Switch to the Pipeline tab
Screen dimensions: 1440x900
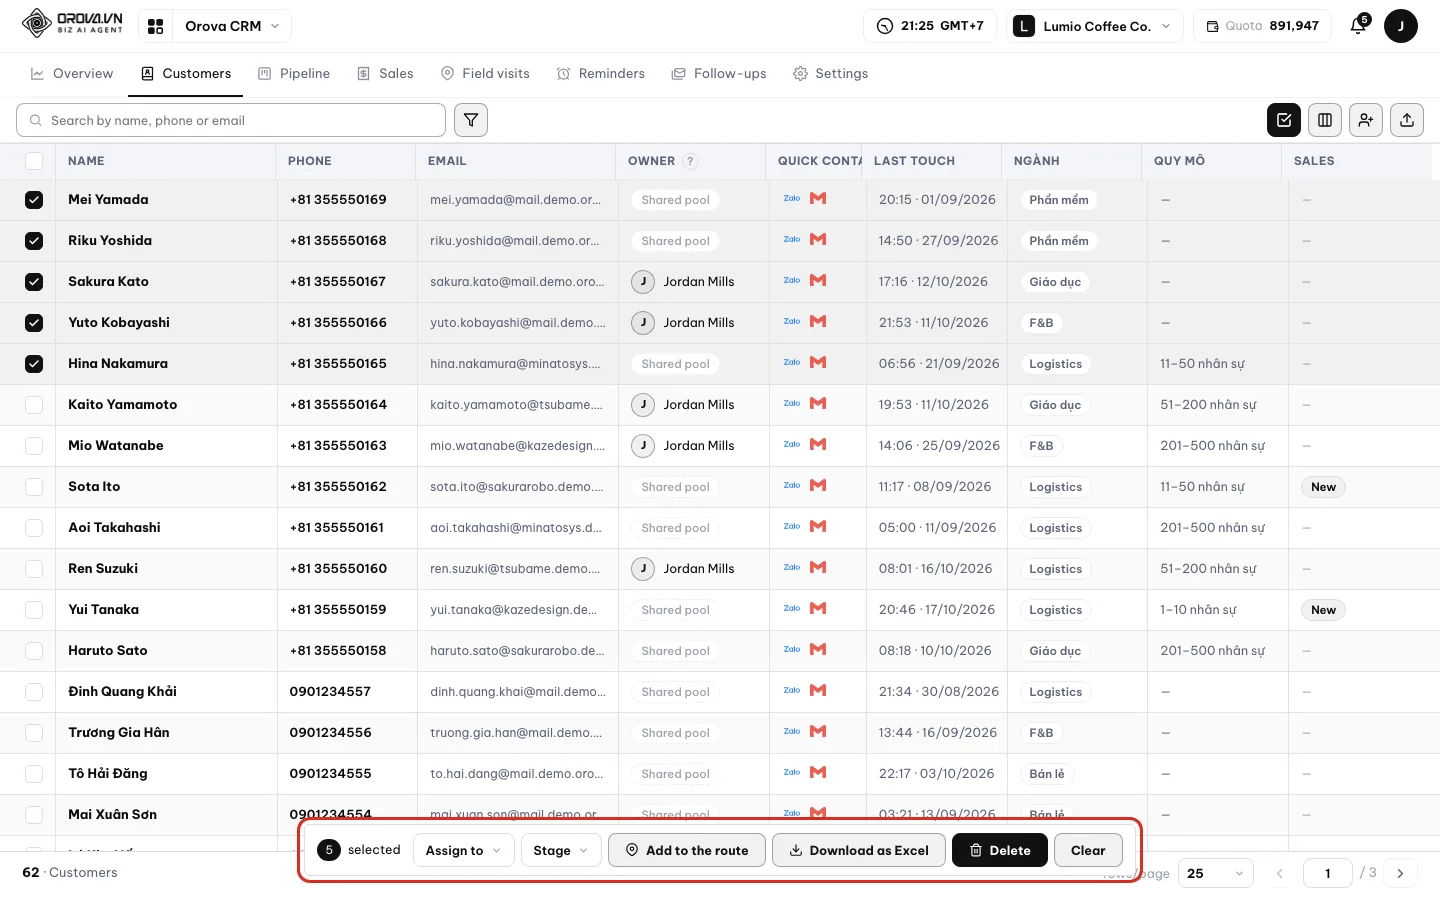click(x=294, y=74)
